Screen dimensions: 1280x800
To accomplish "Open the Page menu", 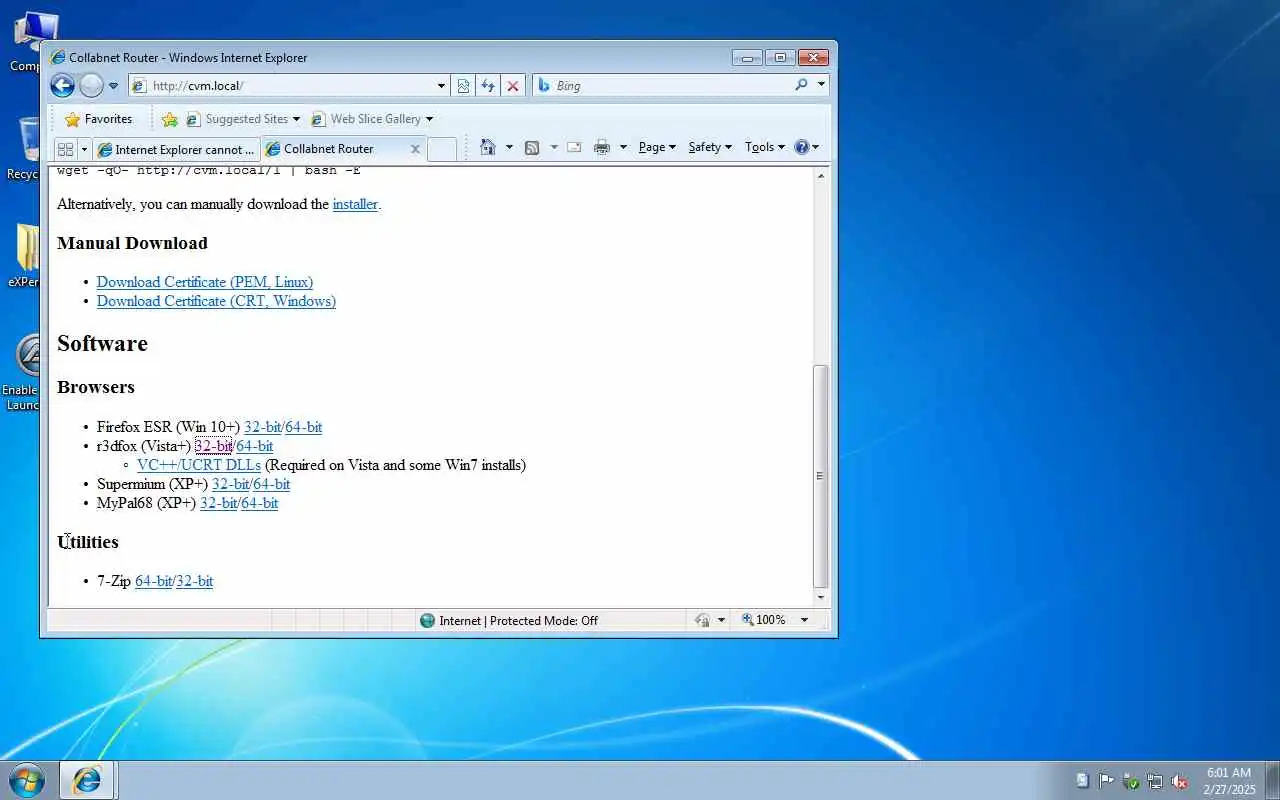I will (657, 147).
